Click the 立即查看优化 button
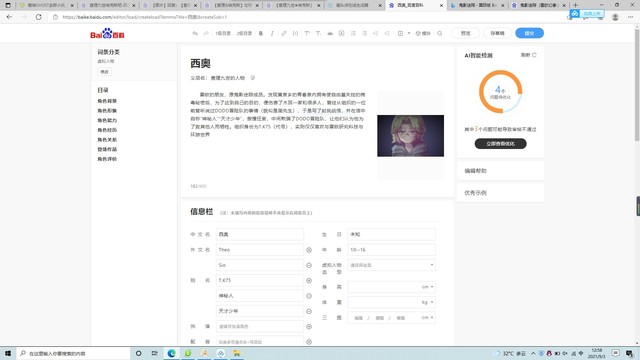640x360 pixels. (x=500, y=144)
